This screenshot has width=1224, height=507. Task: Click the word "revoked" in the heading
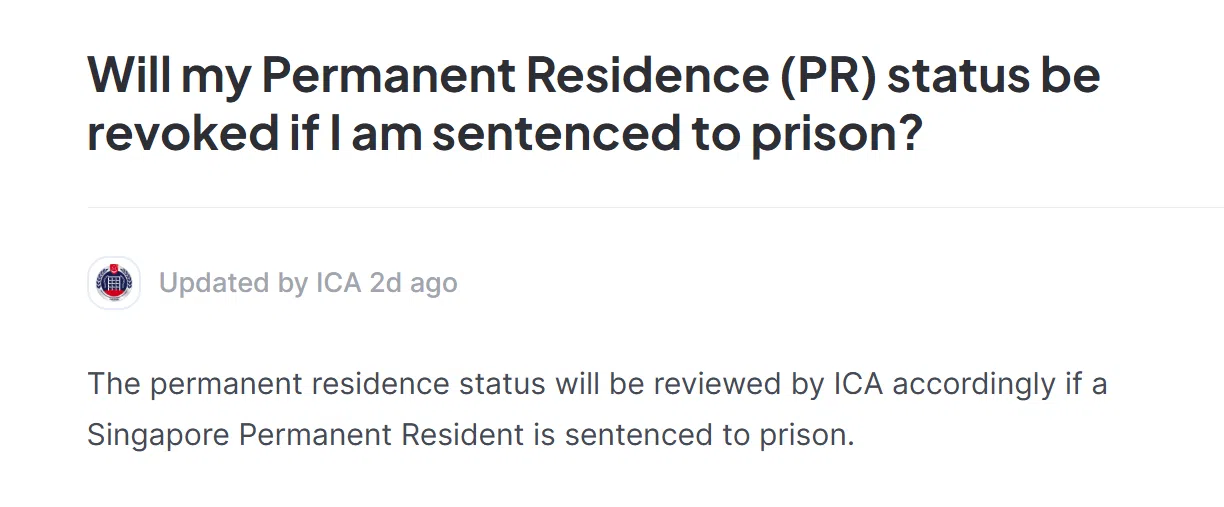[179, 135]
